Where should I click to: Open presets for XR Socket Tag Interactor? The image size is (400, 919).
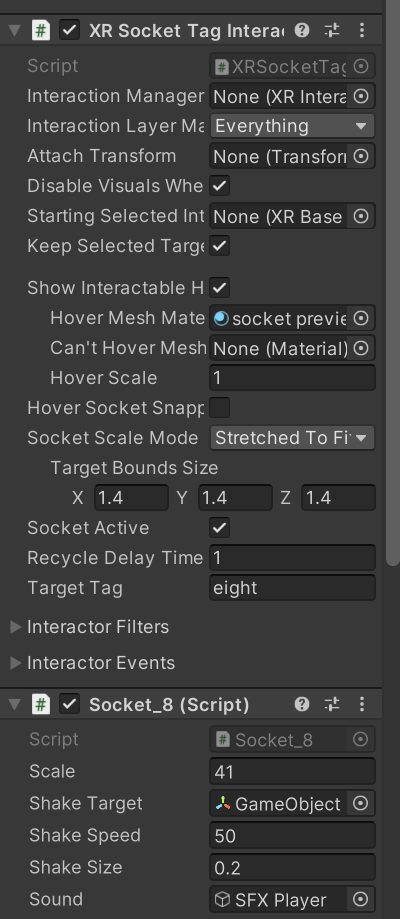pyautogui.click(x=332, y=30)
